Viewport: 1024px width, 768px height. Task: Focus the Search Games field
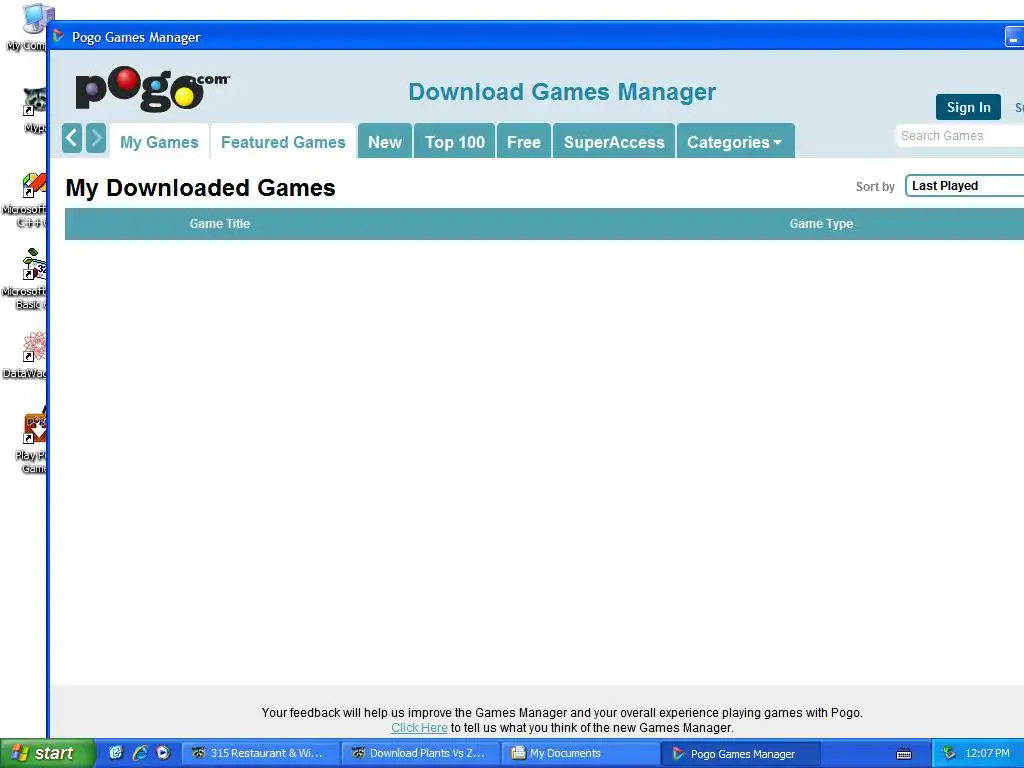[959, 136]
